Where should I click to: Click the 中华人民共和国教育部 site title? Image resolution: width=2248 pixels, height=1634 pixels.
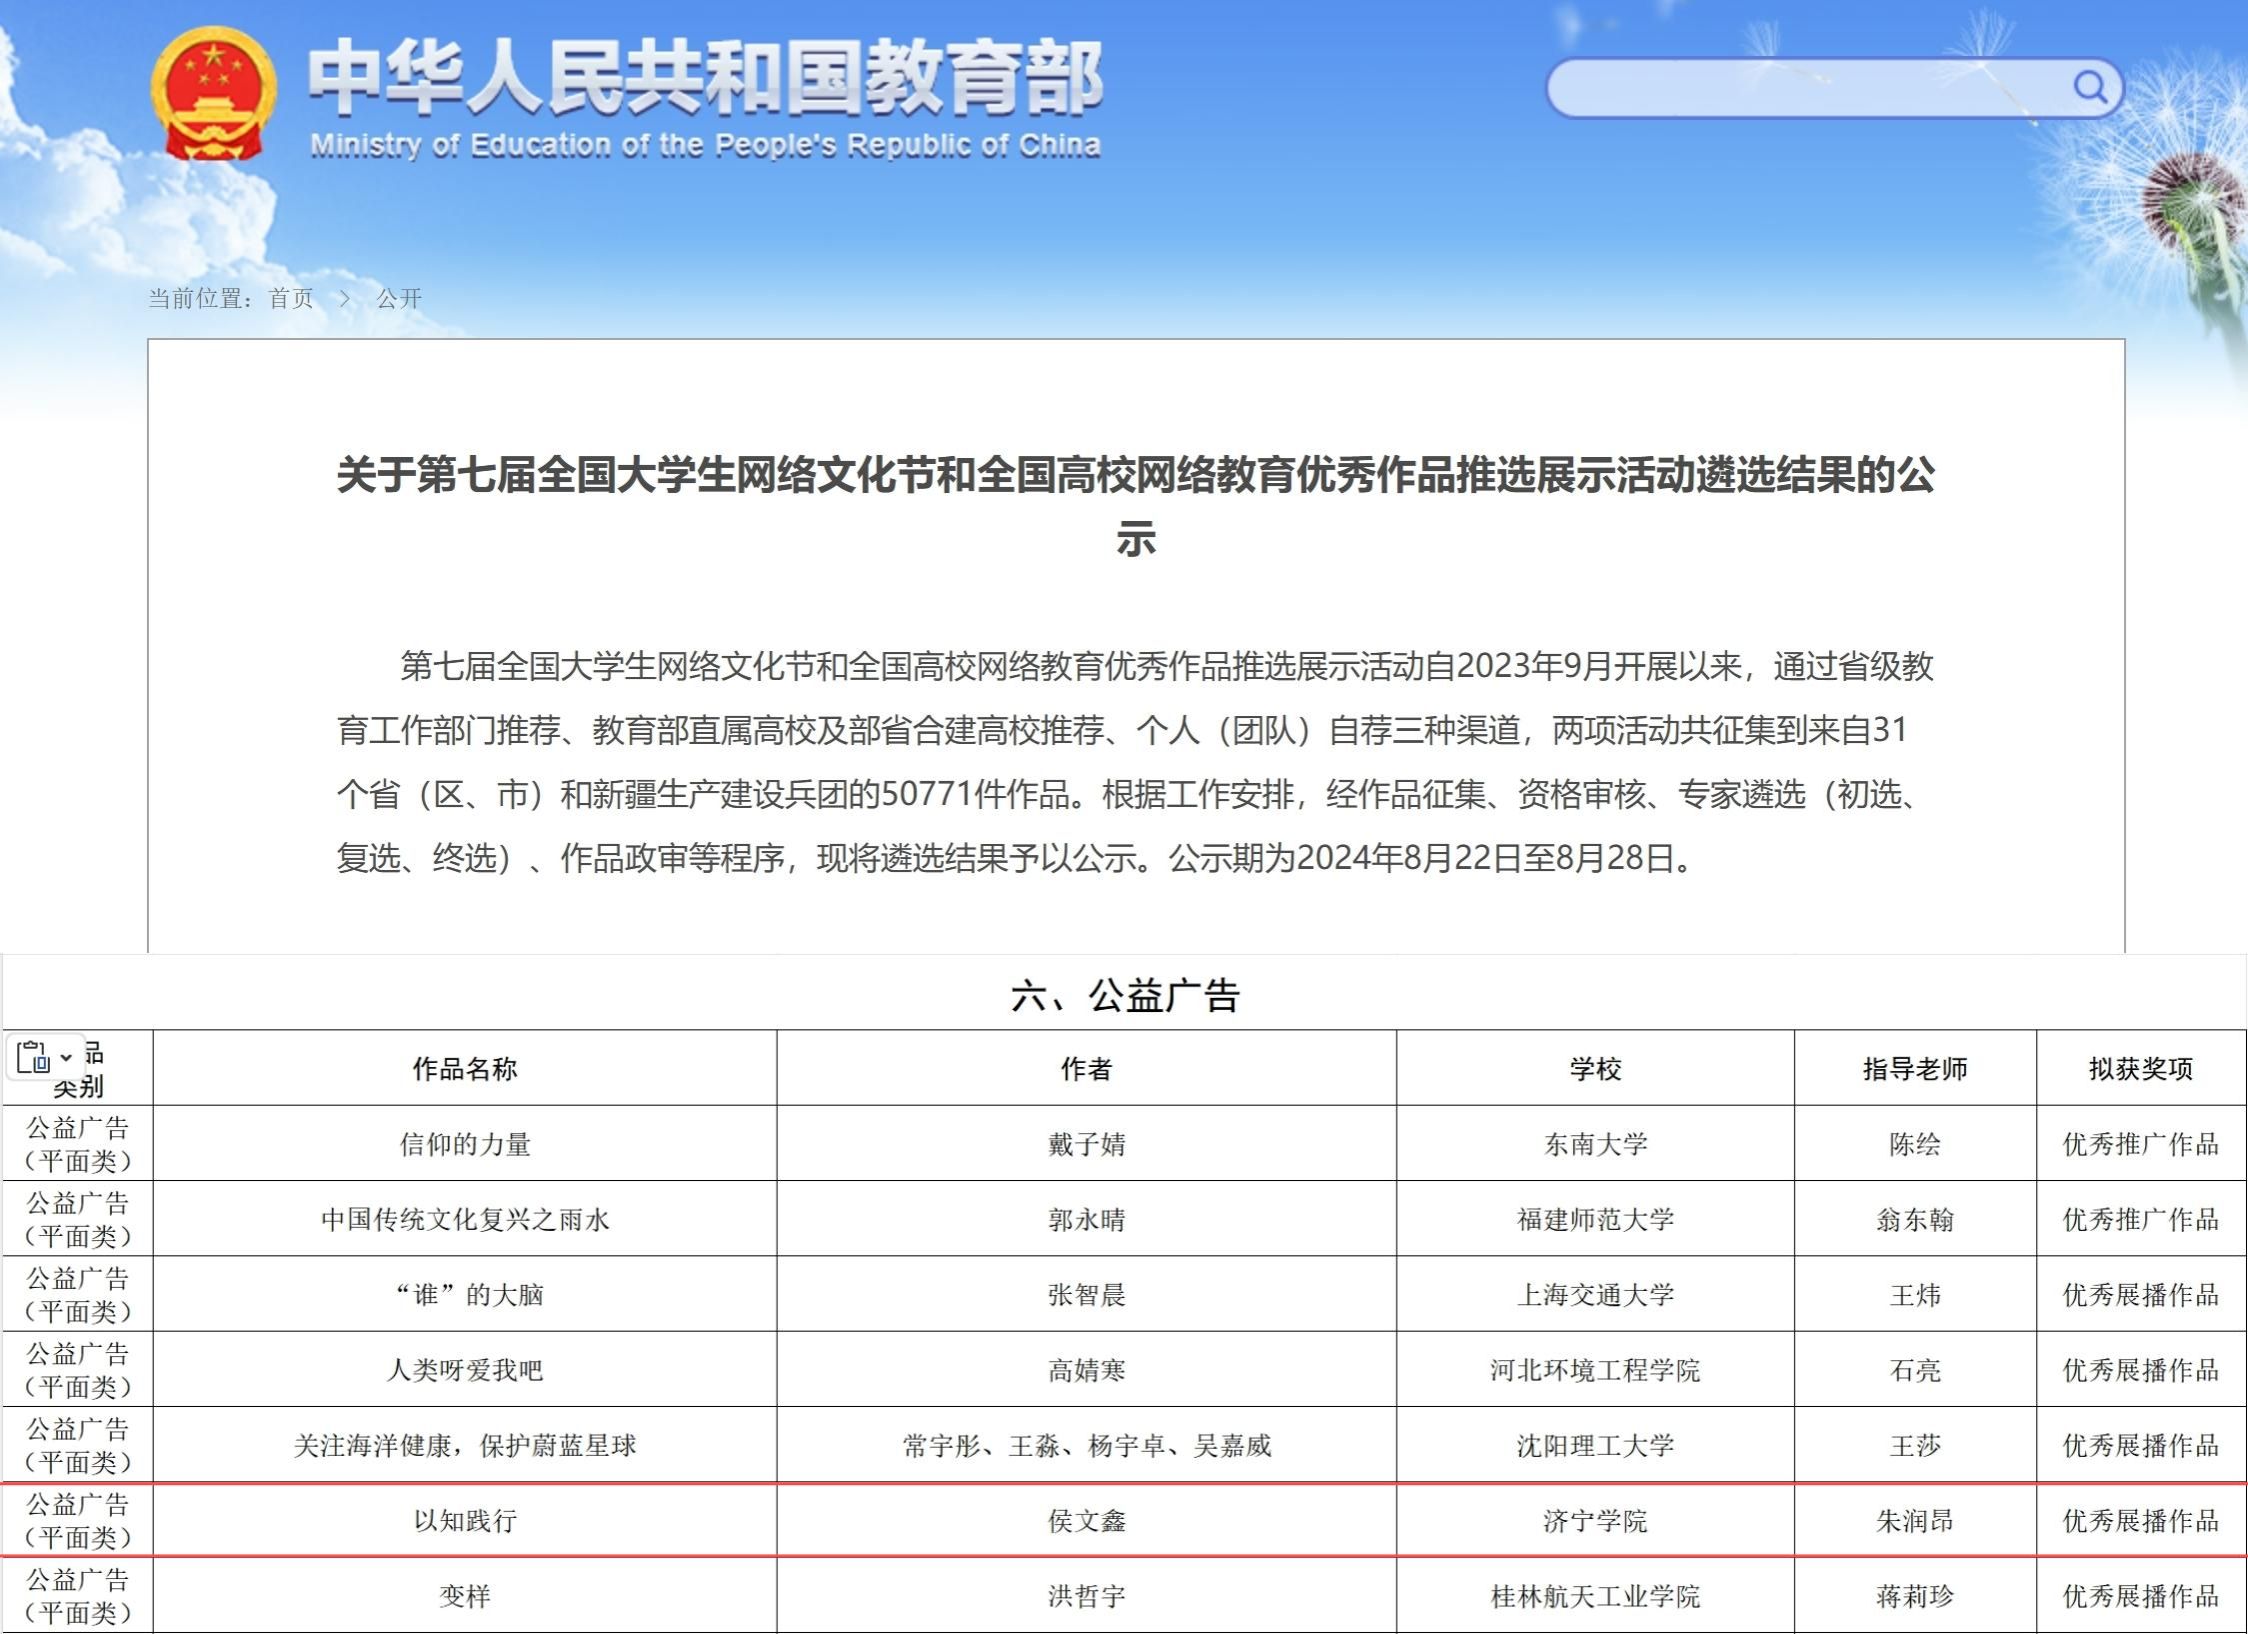(x=705, y=77)
